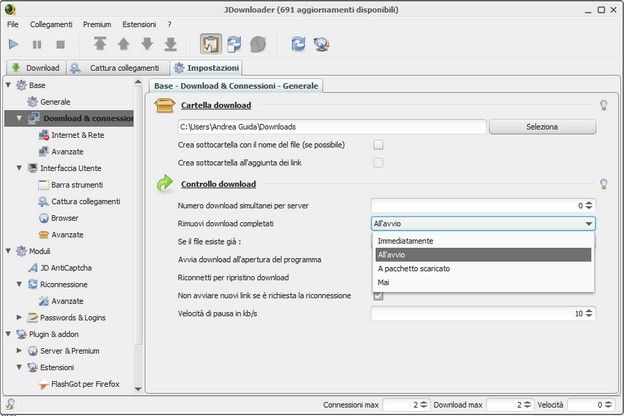Choose A pacchetto scaricato option
Screen dimensions: 624x416
click(x=483, y=269)
